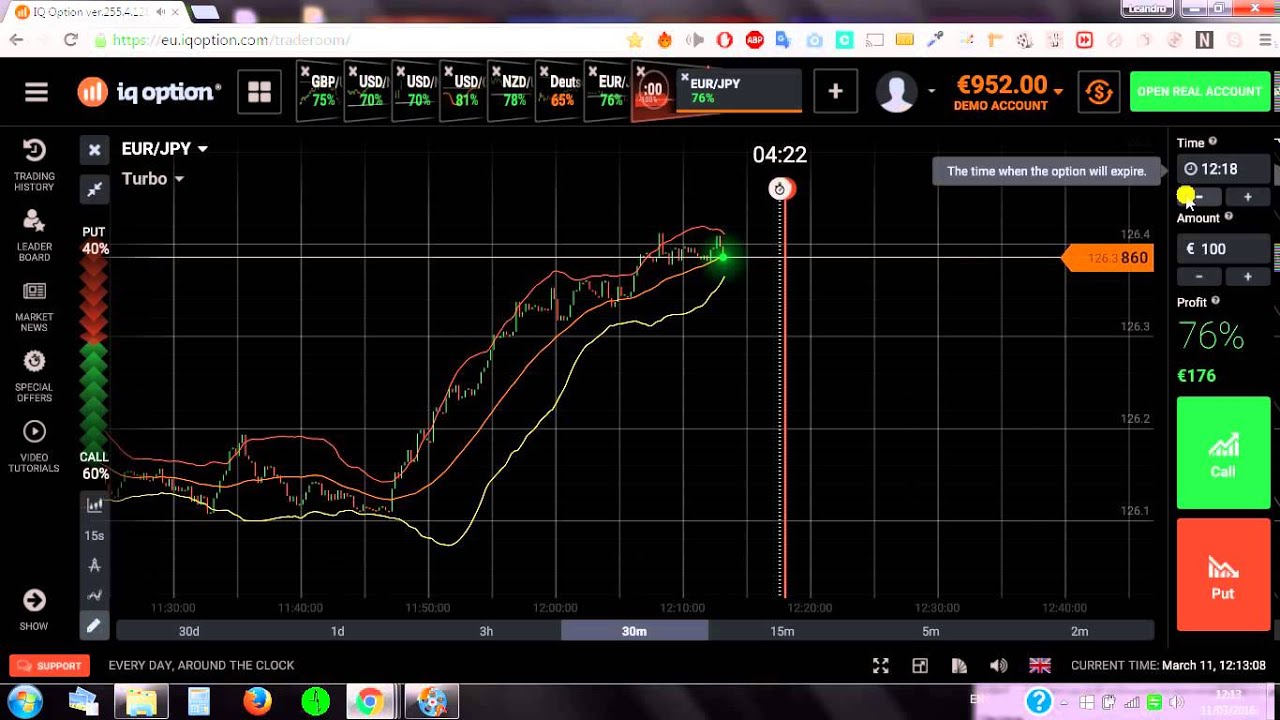Open Chrome from the taskbar
The image size is (1280, 720).
(x=369, y=701)
